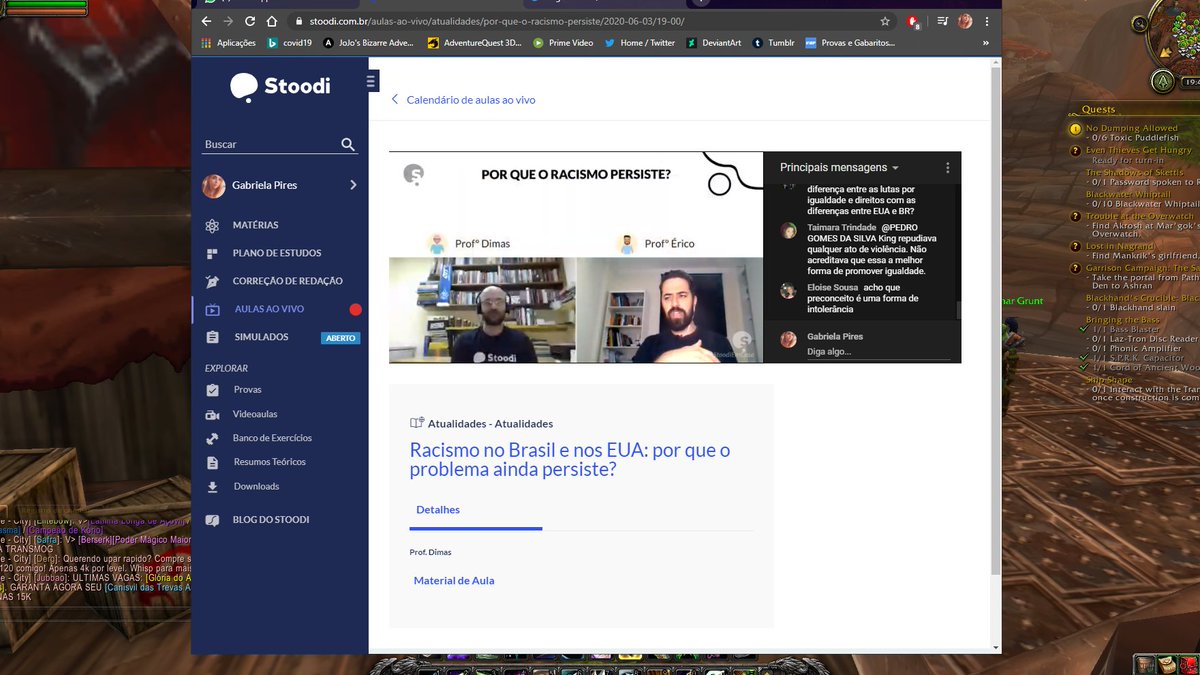Click Eloise Sousa's chat avatar
This screenshot has height=675, width=1200.
pos(789,291)
